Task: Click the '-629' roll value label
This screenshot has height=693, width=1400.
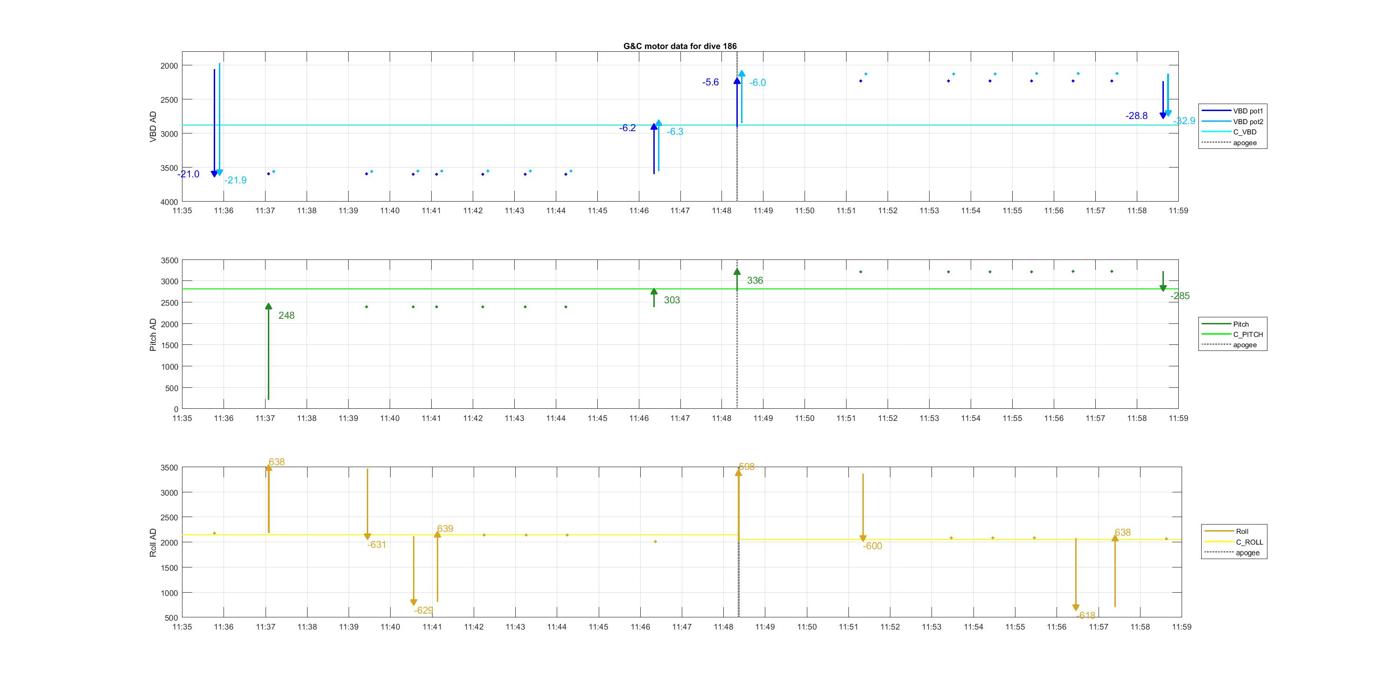Action: click(x=423, y=610)
